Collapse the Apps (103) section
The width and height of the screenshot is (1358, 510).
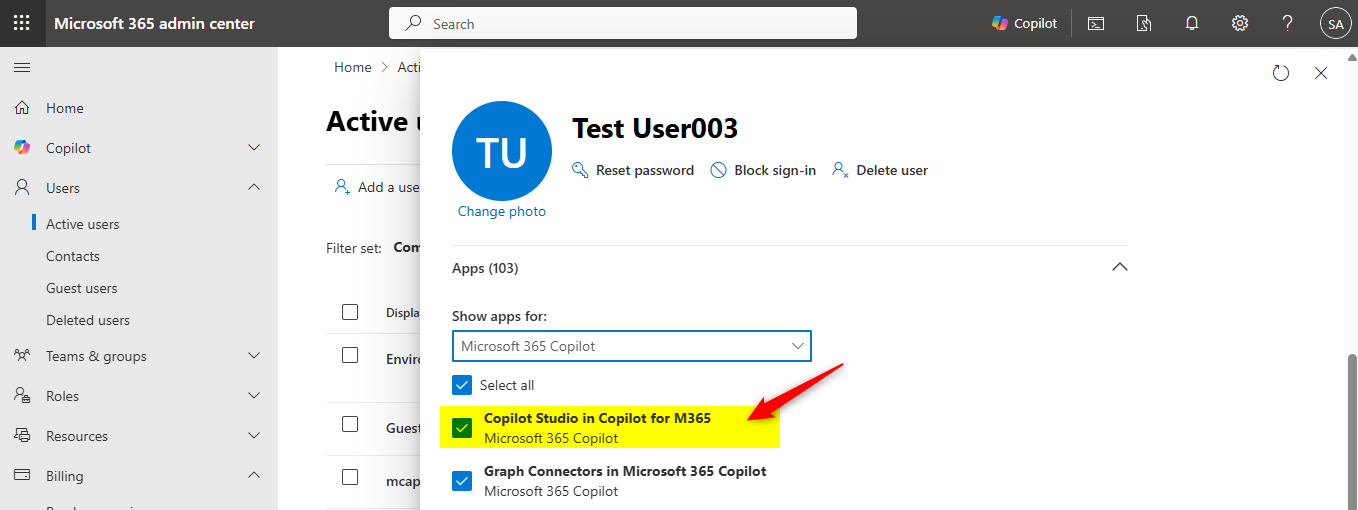(x=1120, y=268)
